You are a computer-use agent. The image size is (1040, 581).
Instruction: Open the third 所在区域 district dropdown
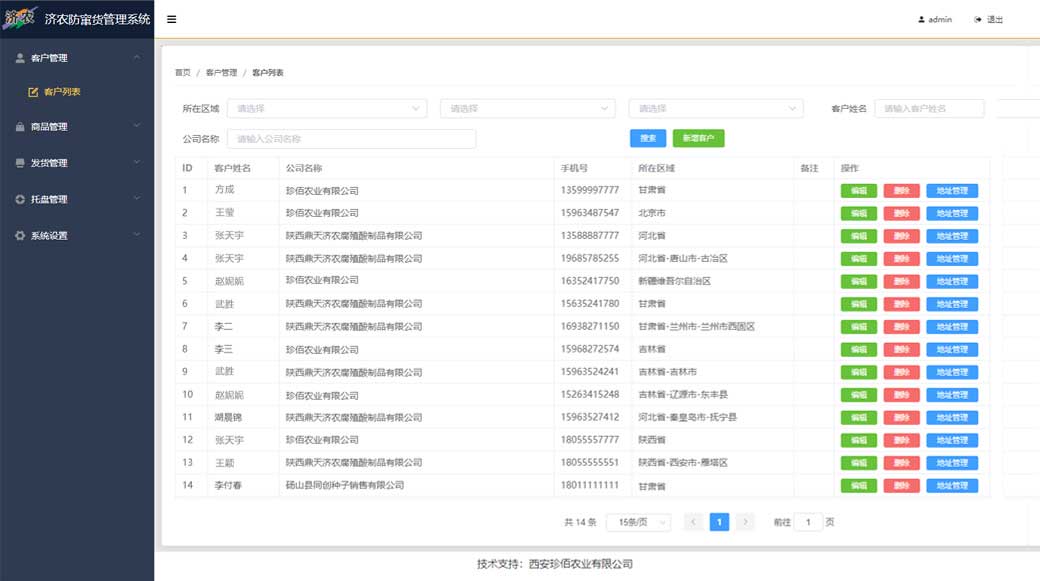point(715,108)
